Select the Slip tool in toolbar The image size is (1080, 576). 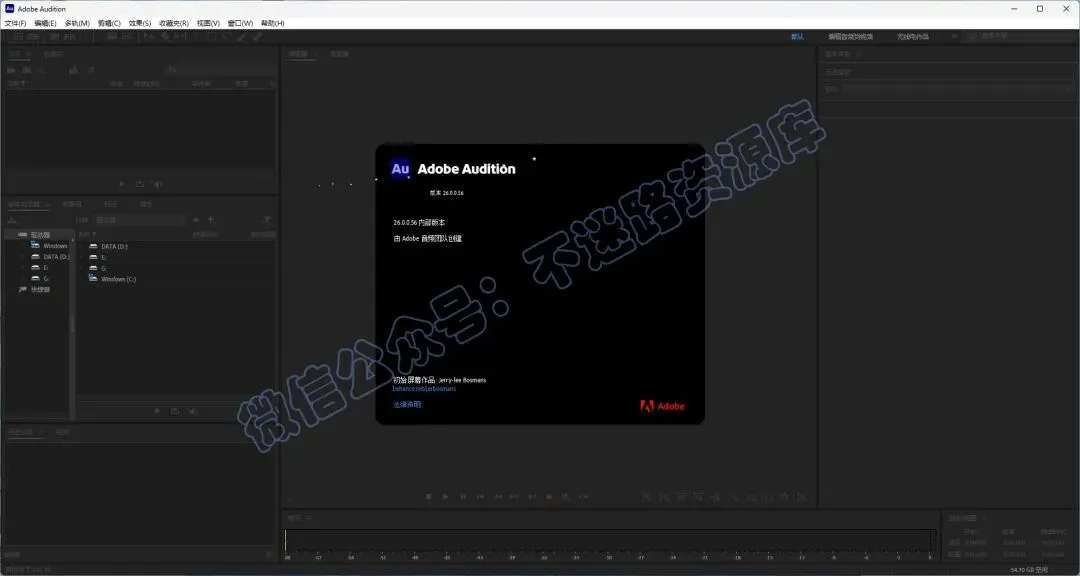[x=179, y=37]
